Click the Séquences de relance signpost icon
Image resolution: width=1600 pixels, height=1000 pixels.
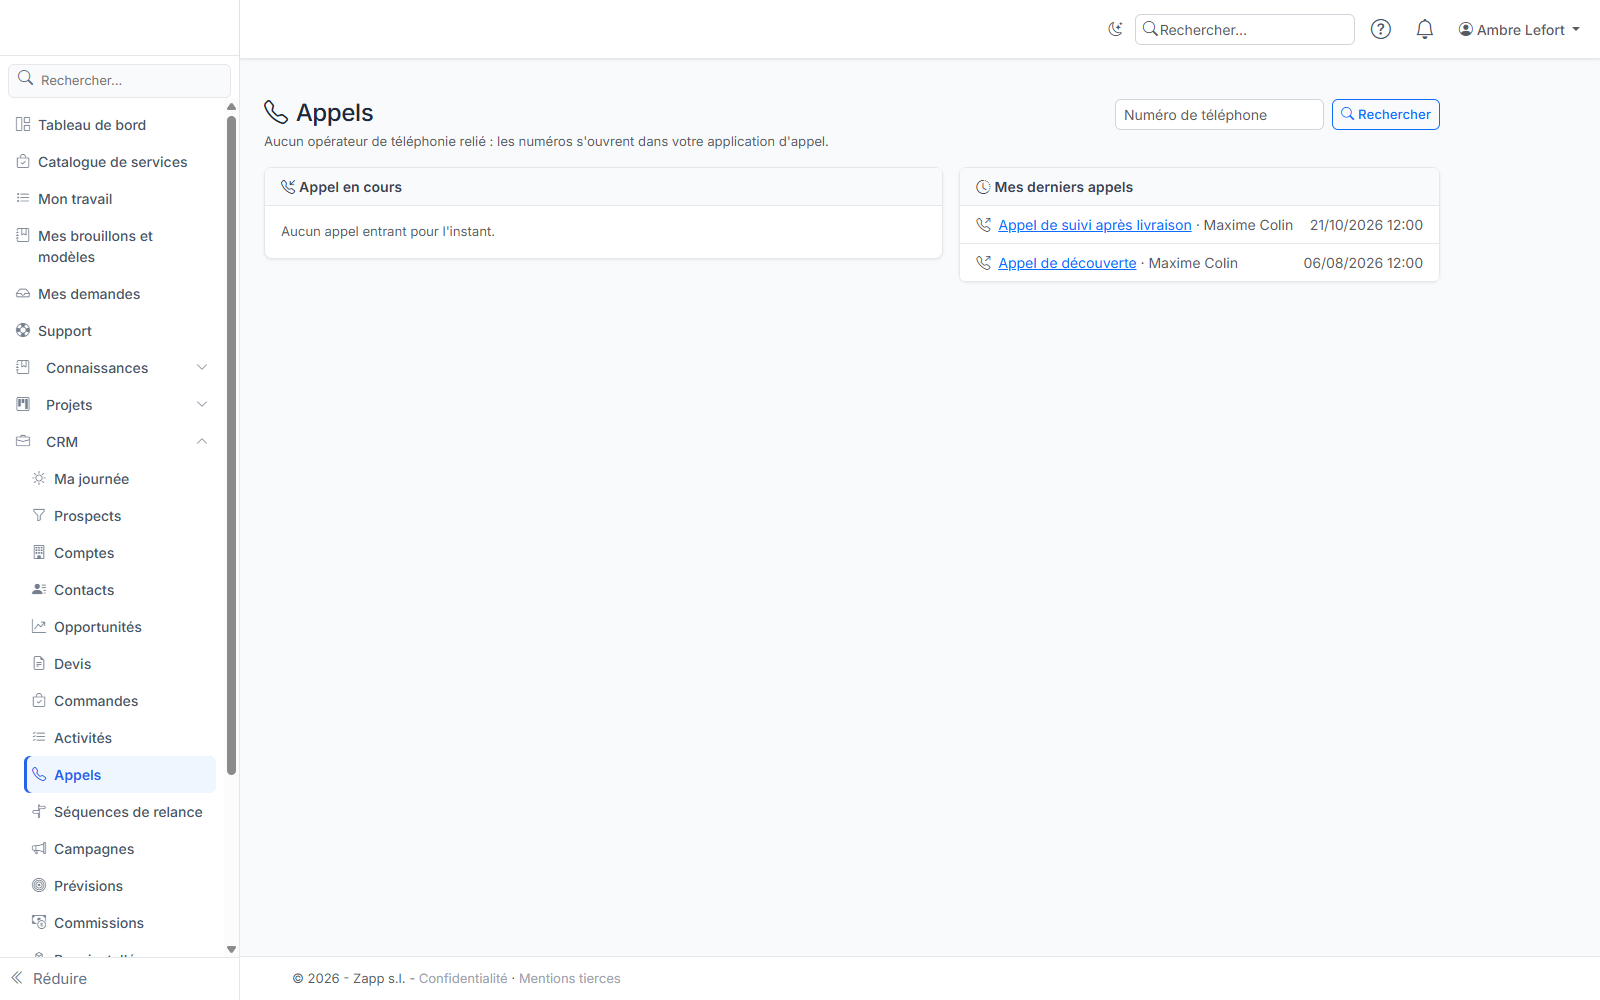point(39,812)
